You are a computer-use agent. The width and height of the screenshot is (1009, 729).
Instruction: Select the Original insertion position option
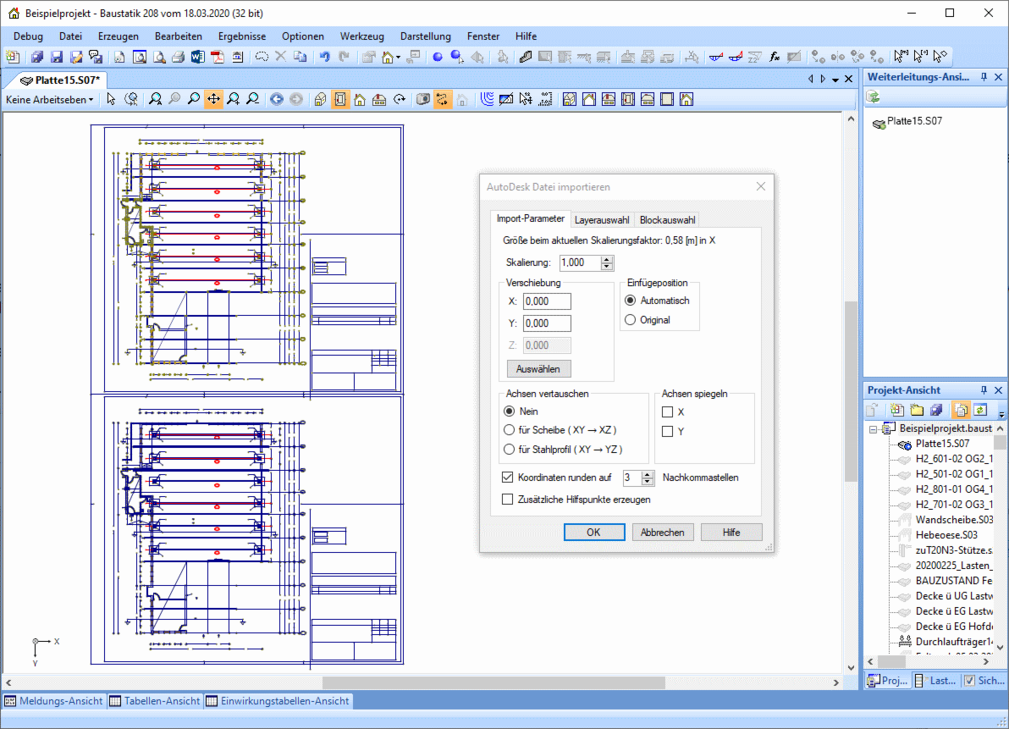click(x=630, y=320)
